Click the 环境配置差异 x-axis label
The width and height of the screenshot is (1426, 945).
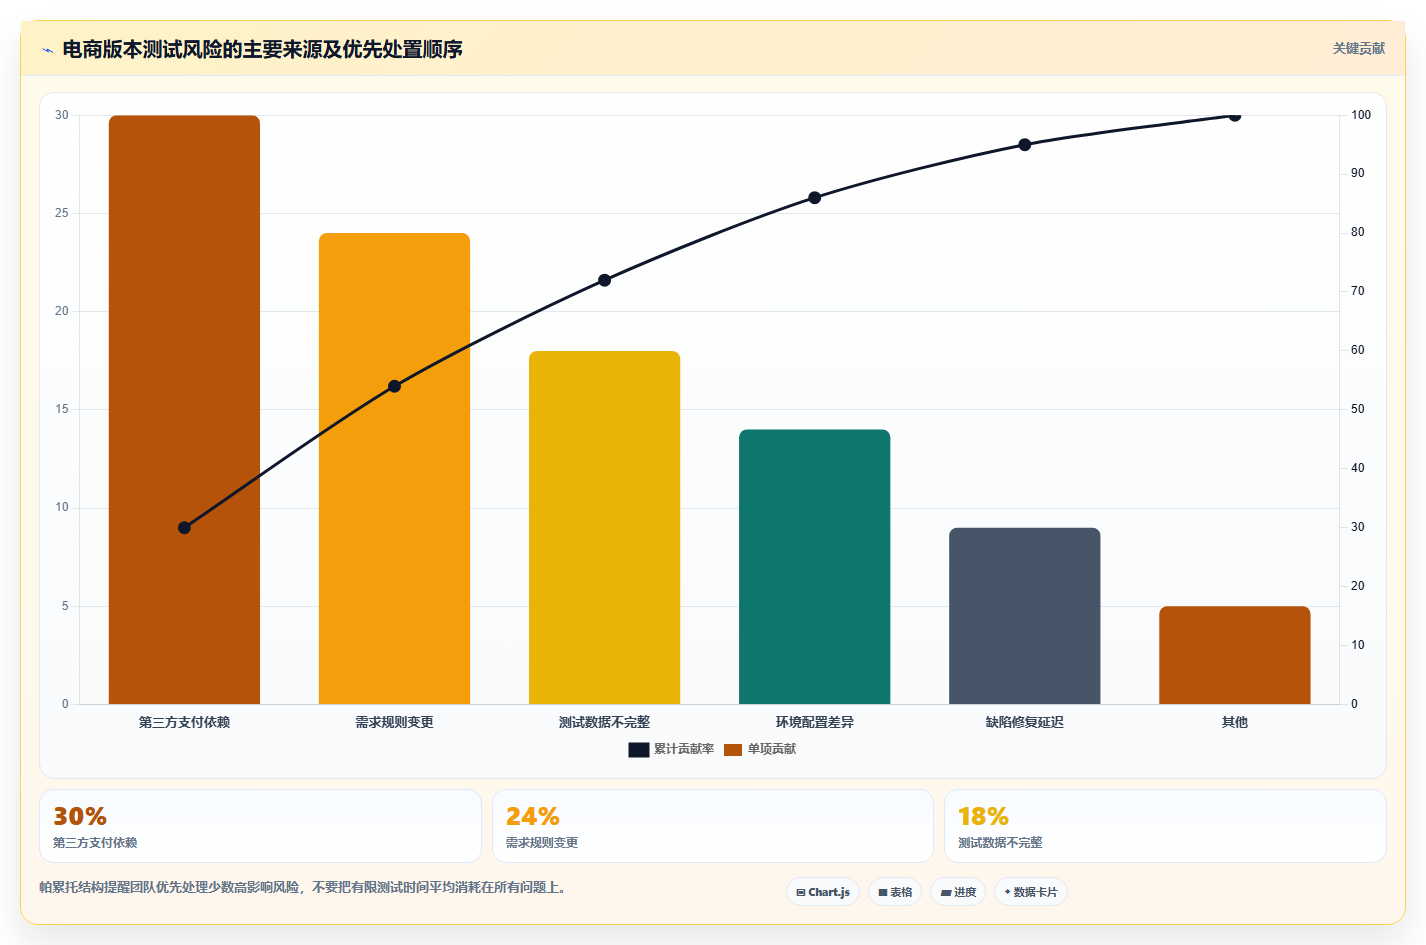(814, 722)
